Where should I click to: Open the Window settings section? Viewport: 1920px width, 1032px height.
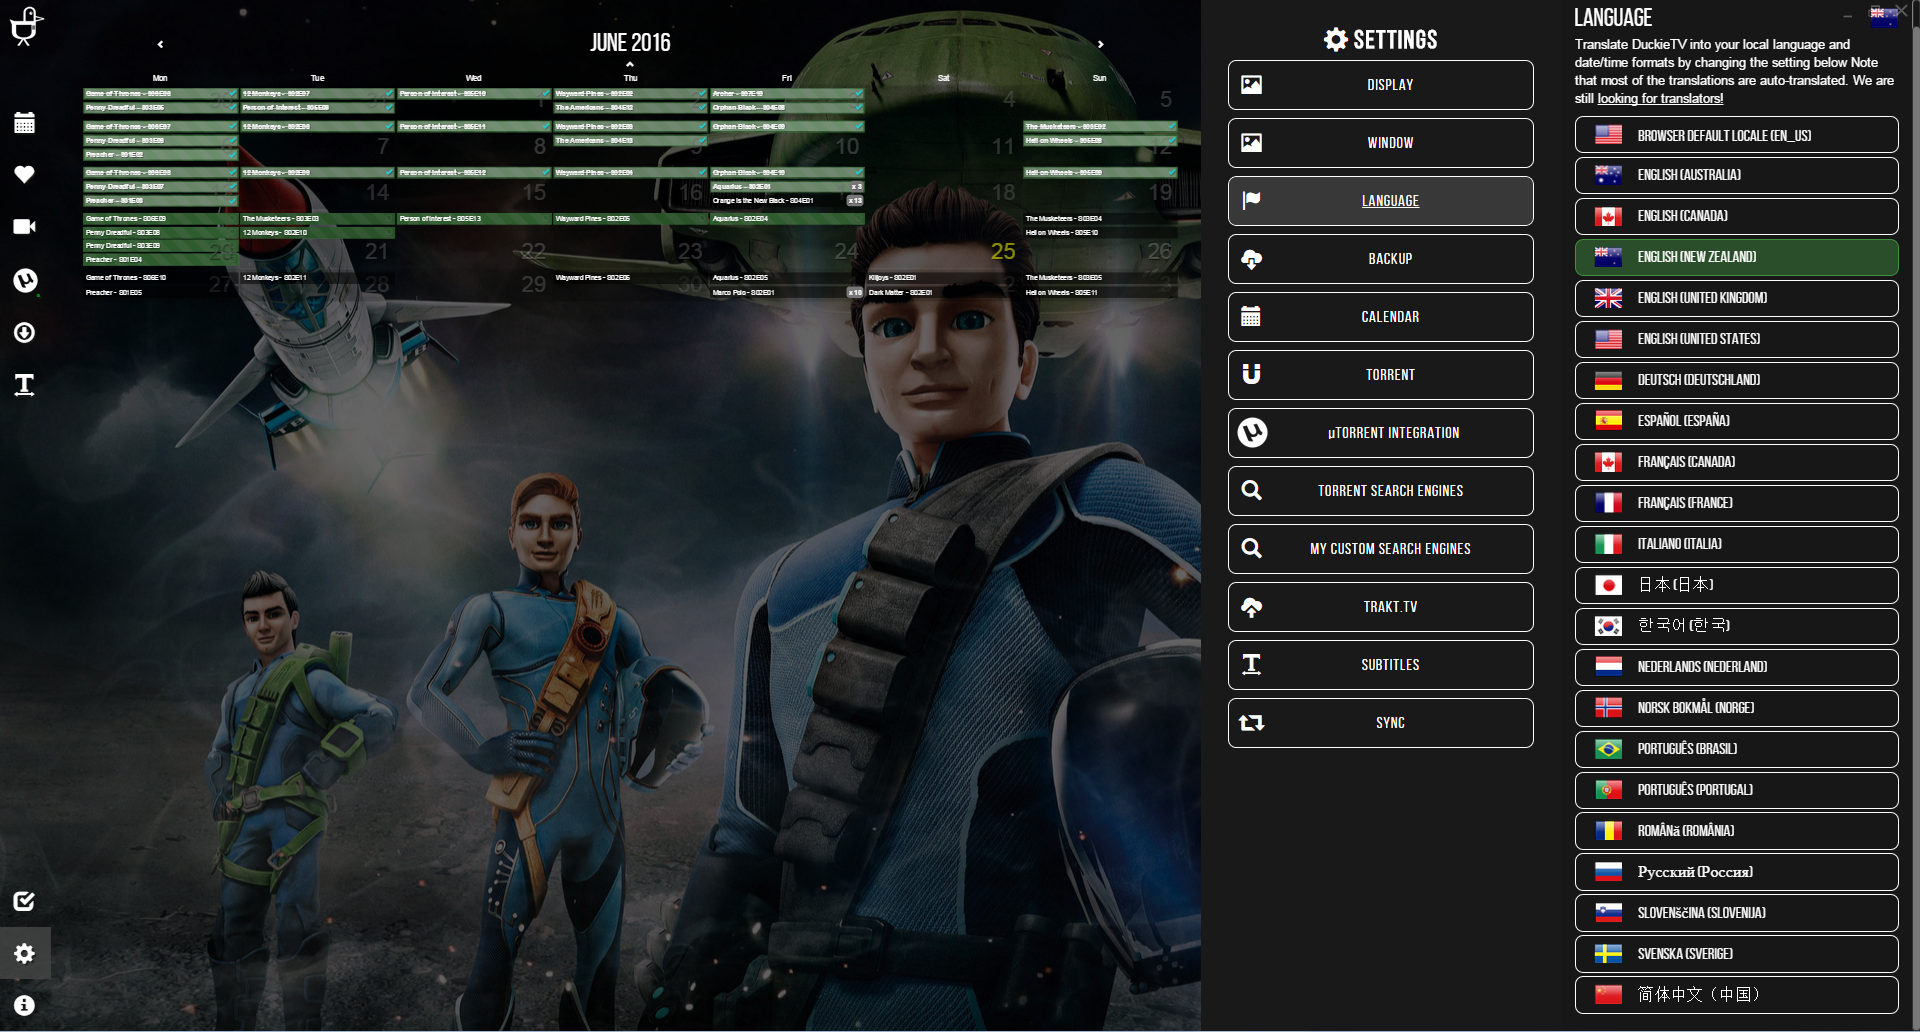point(1380,143)
